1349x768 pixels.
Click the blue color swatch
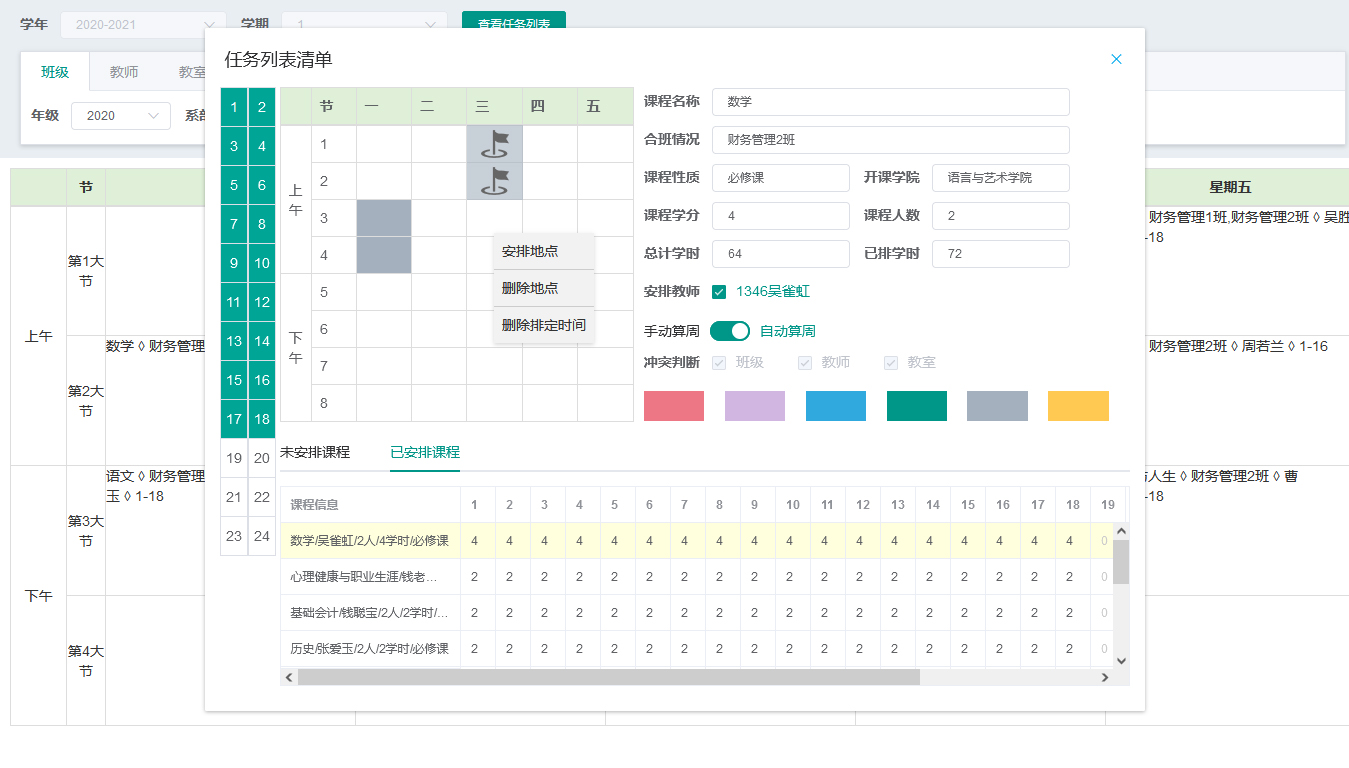(836, 406)
